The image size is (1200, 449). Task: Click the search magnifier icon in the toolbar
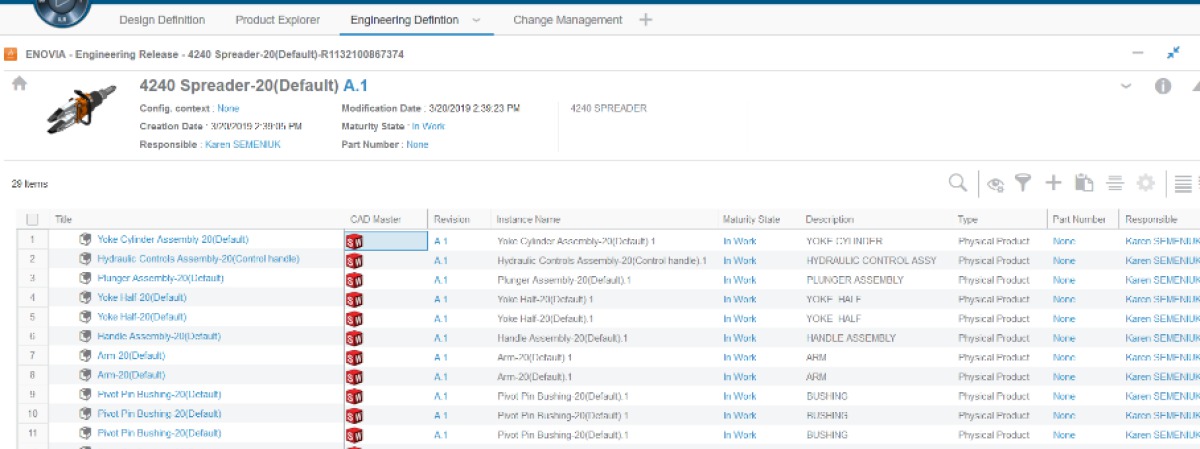[x=957, y=182]
